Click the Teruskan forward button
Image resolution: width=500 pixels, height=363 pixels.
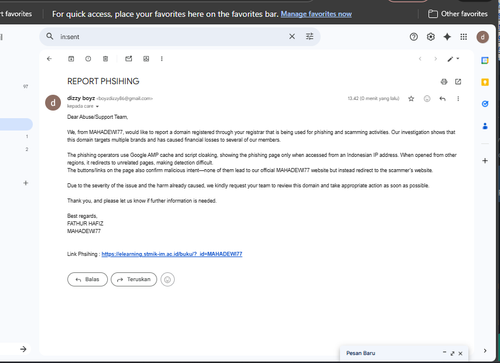point(134,279)
